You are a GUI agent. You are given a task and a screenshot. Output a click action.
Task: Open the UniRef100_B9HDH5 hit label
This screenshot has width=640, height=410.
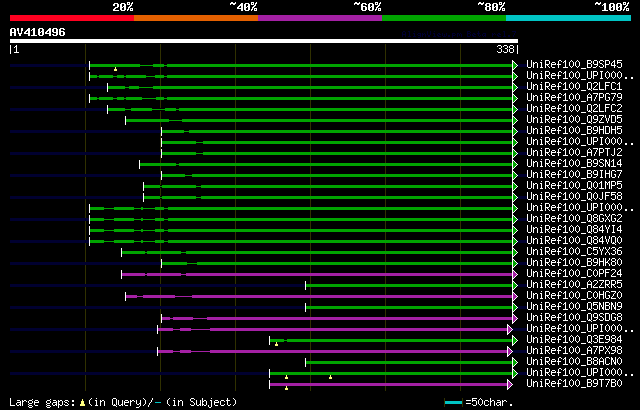point(574,131)
